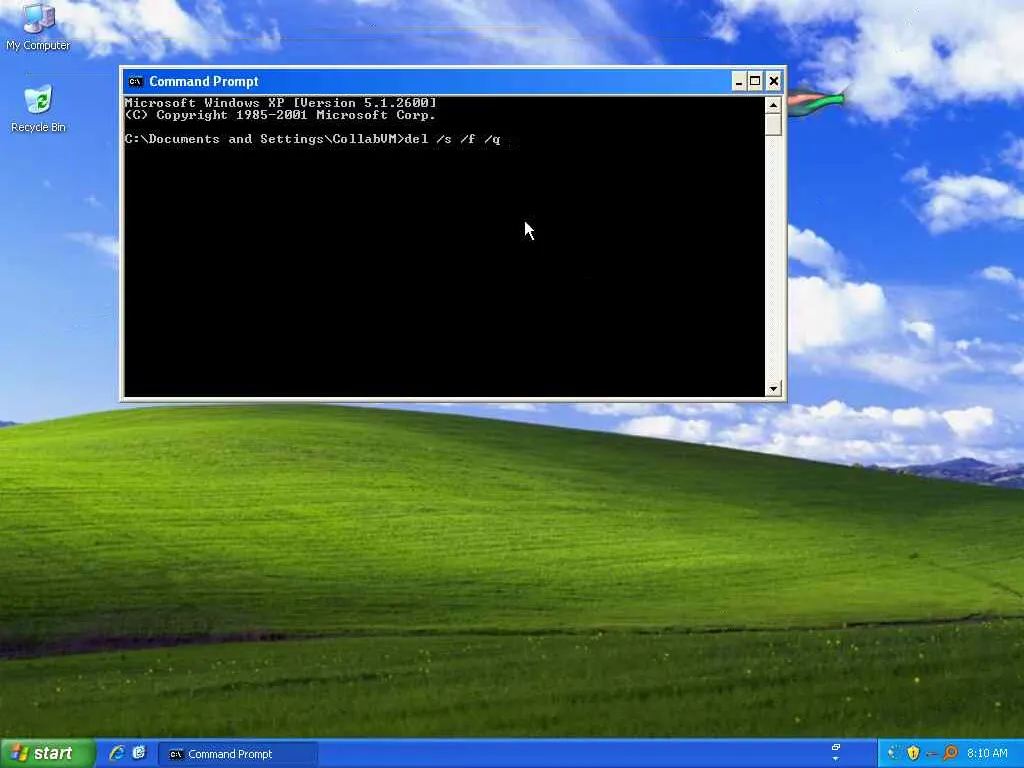Open the Start menu
1024x768 pixels.
pyautogui.click(x=47, y=753)
